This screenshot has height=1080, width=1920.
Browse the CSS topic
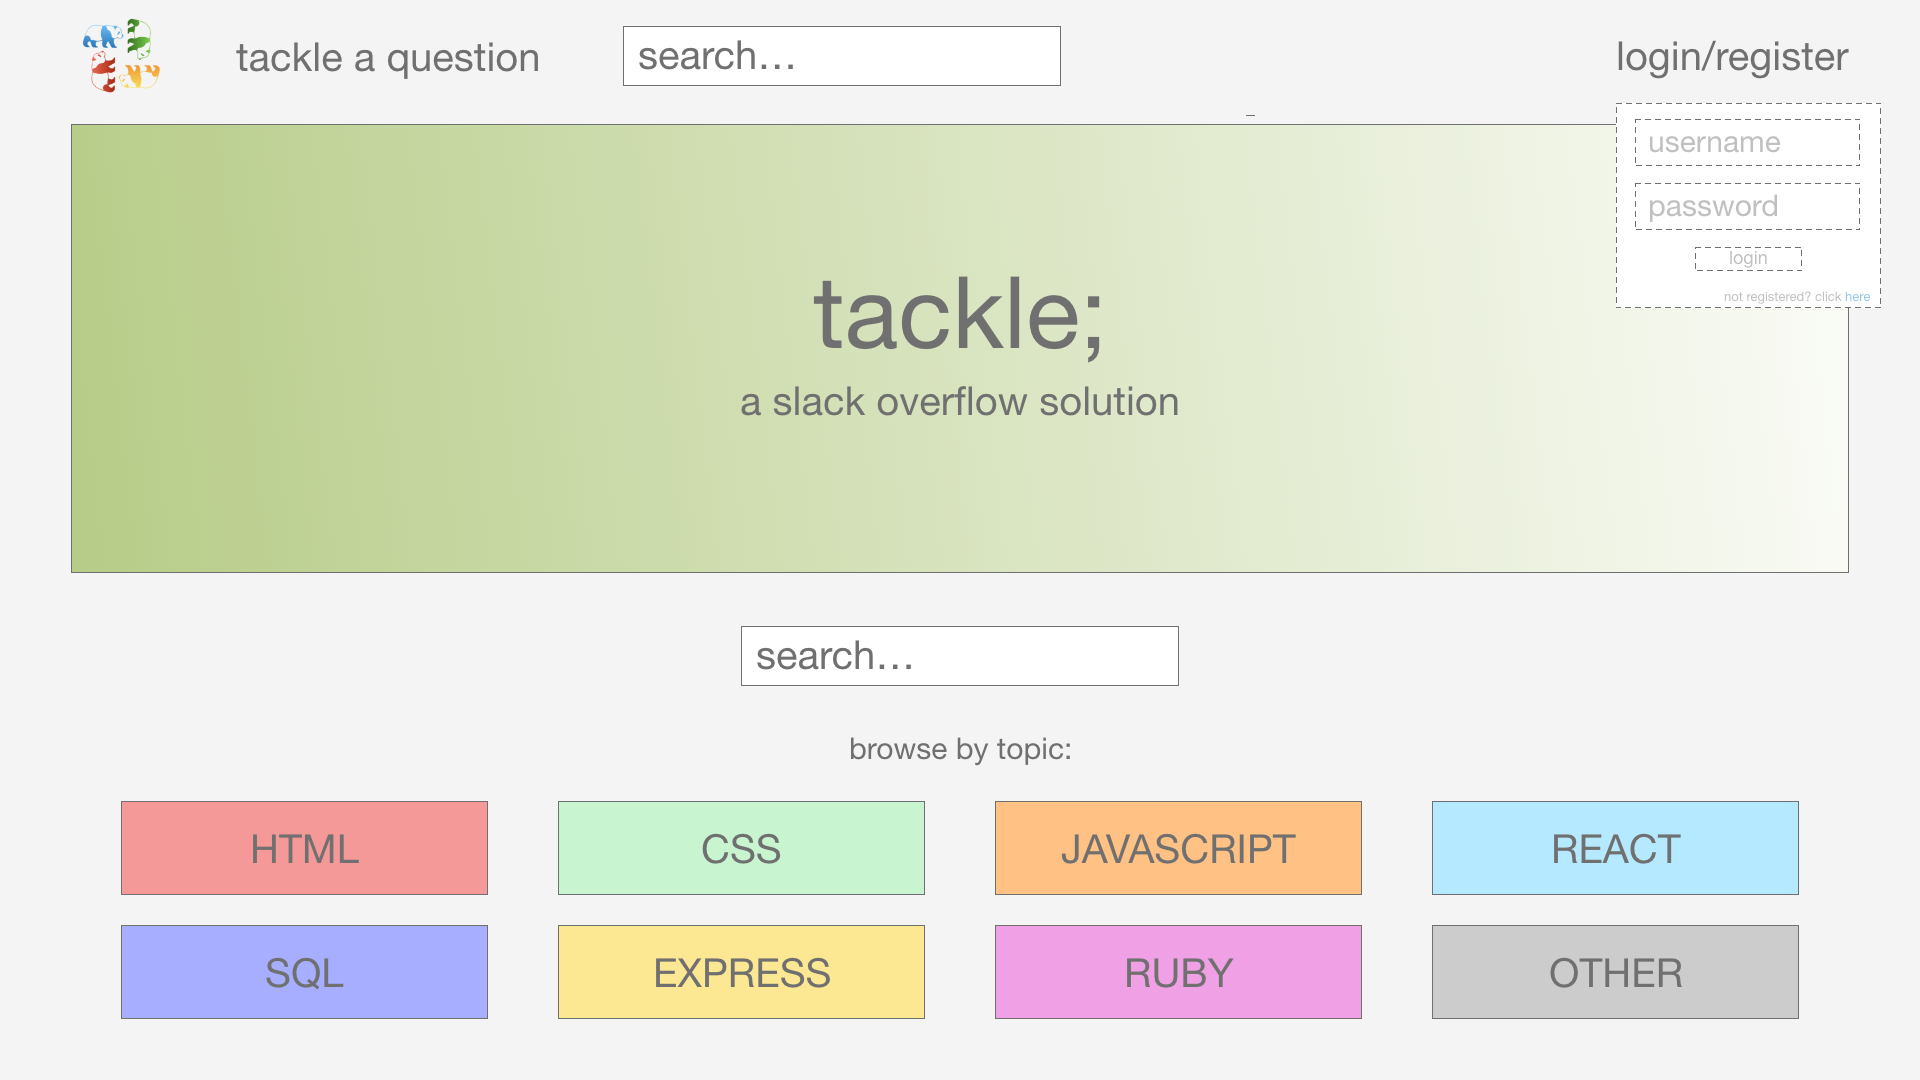coord(741,848)
